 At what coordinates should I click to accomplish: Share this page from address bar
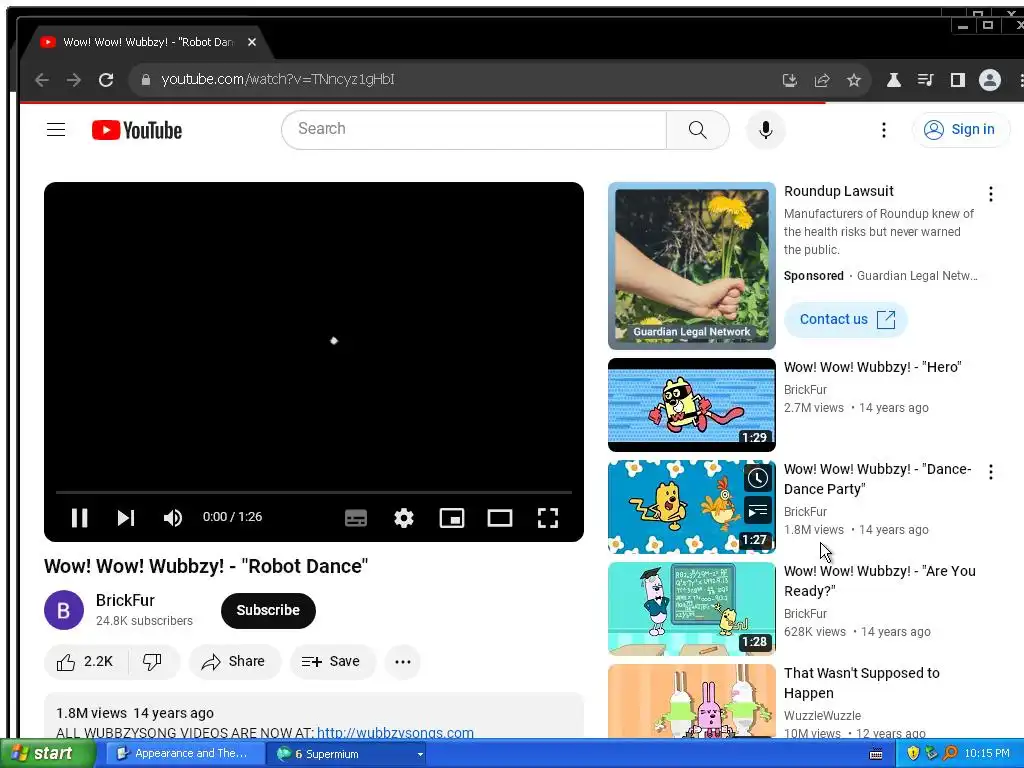click(822, 80)
